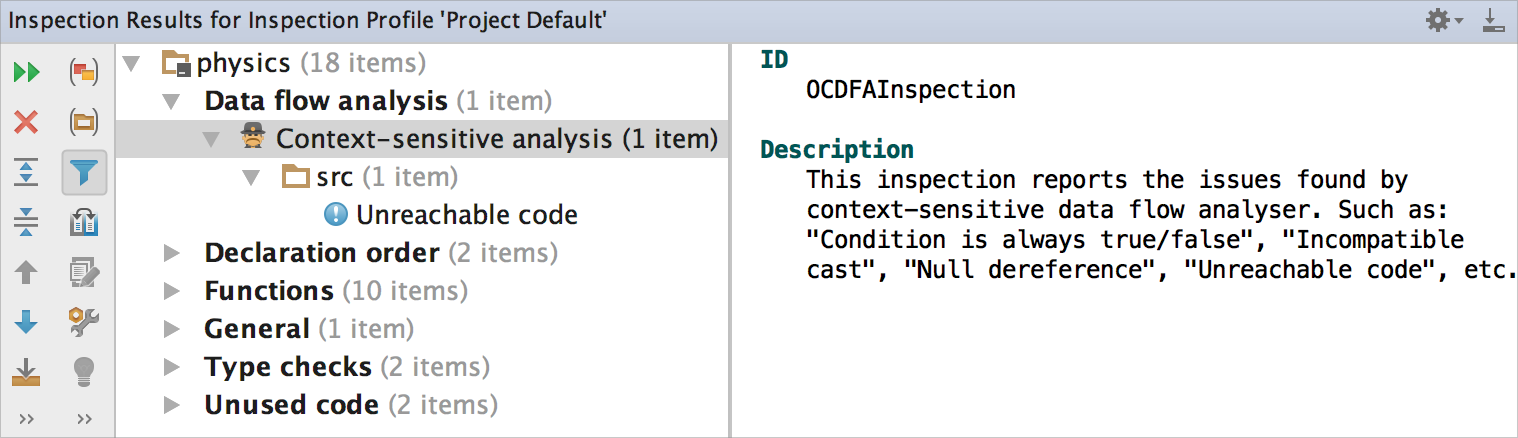
Task: Click the light bulb quick-fix icon
Action: coord(84,373)
